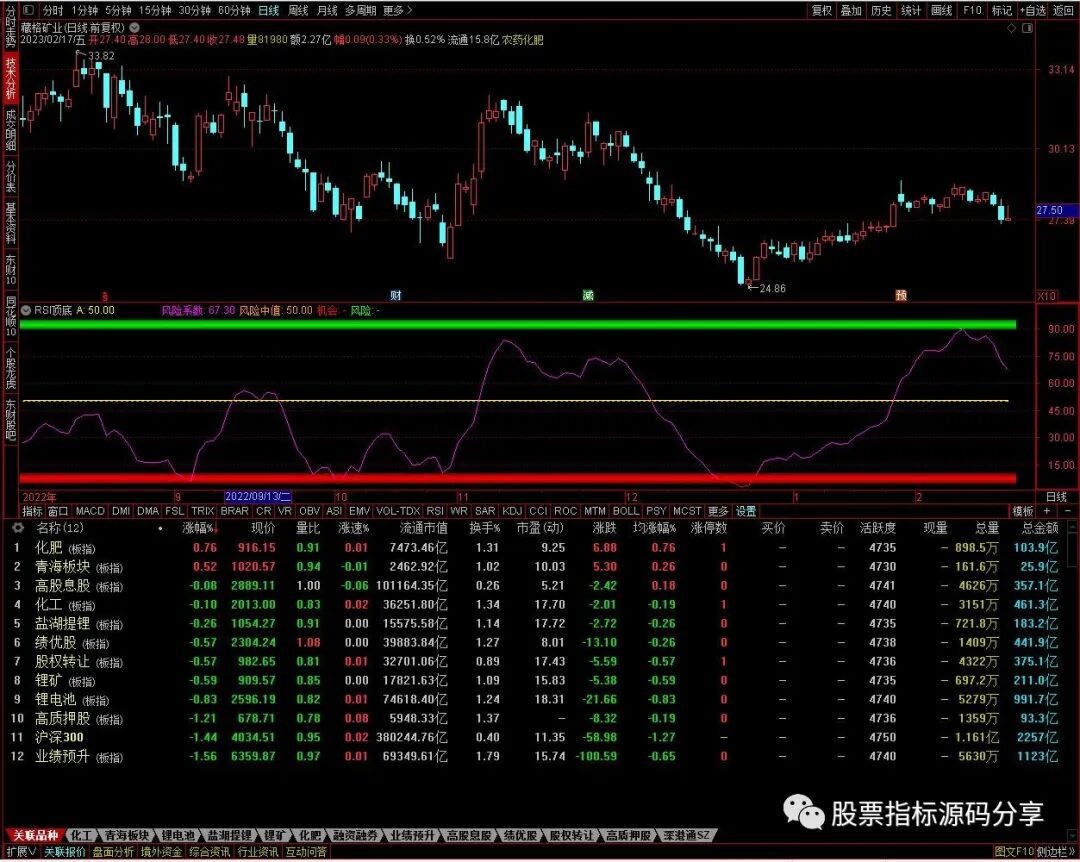Open the dropdown next to 藏格矿业 title
The width and height of the screenshot is (1080, 862).
135,28
